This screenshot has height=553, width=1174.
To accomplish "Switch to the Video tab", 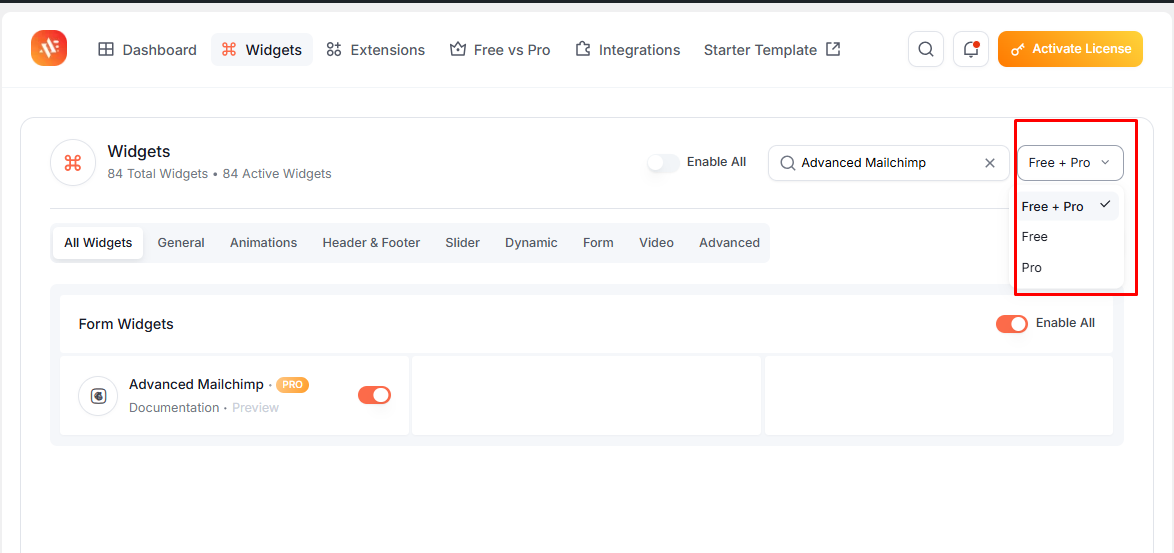I will pyautogui.click(x=657, y=243).
